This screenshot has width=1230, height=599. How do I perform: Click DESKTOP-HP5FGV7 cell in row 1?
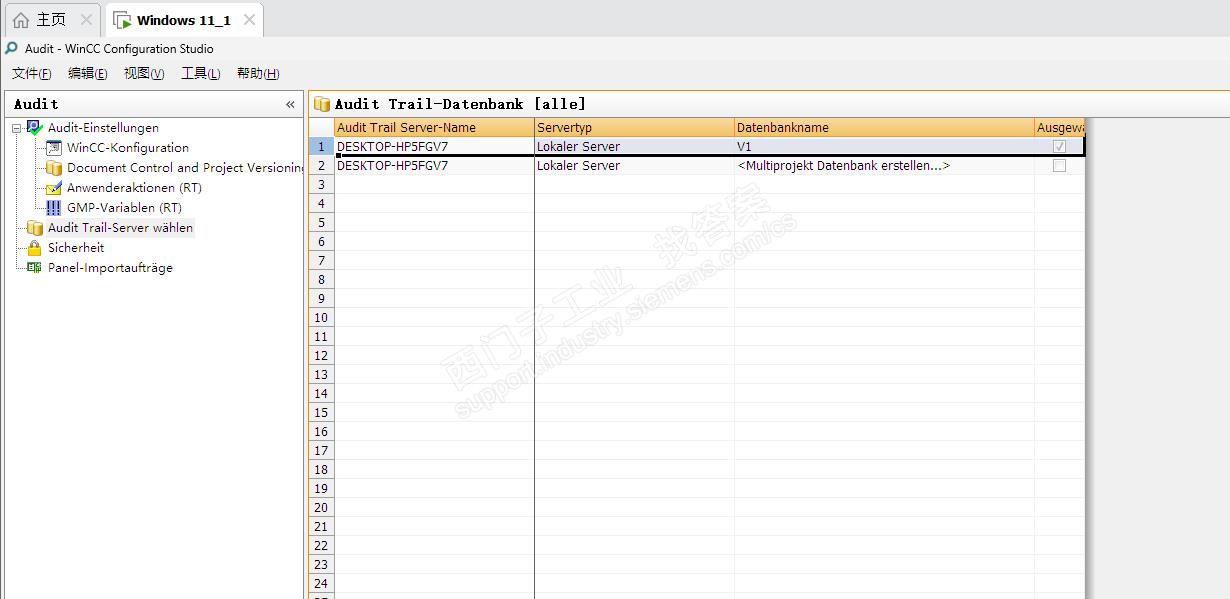(x=434, y=146)
